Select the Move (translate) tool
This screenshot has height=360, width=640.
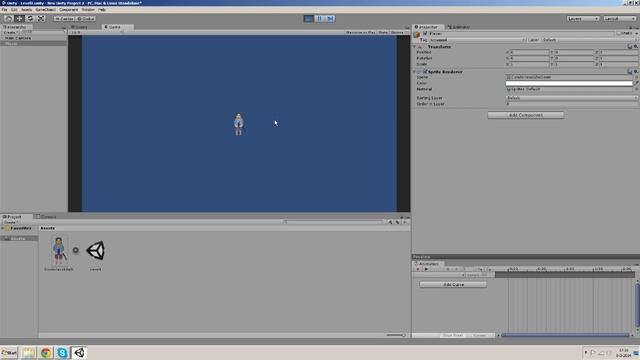point(19,18)
